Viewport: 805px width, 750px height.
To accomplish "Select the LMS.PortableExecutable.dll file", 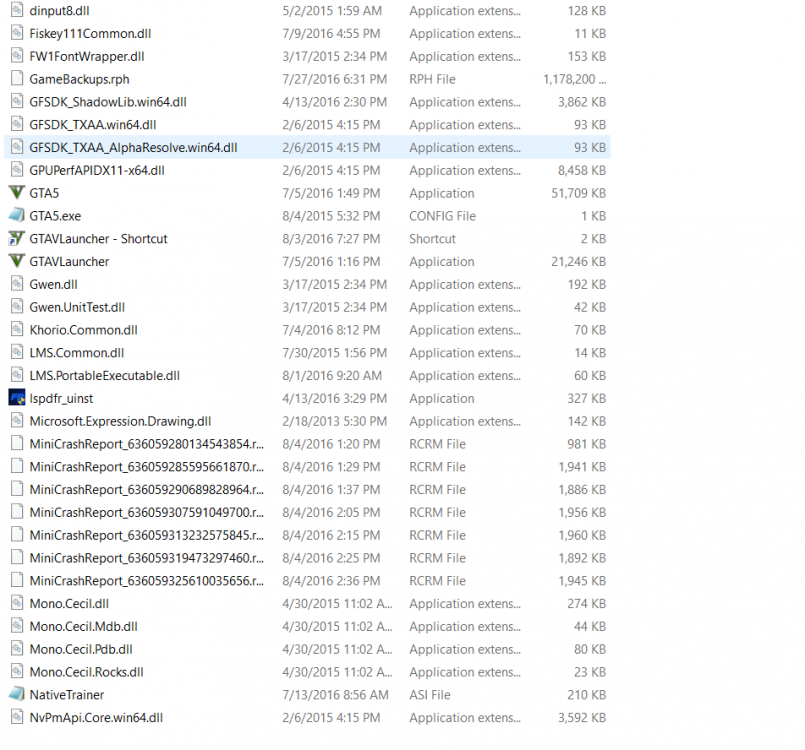I will coord(105,375).
